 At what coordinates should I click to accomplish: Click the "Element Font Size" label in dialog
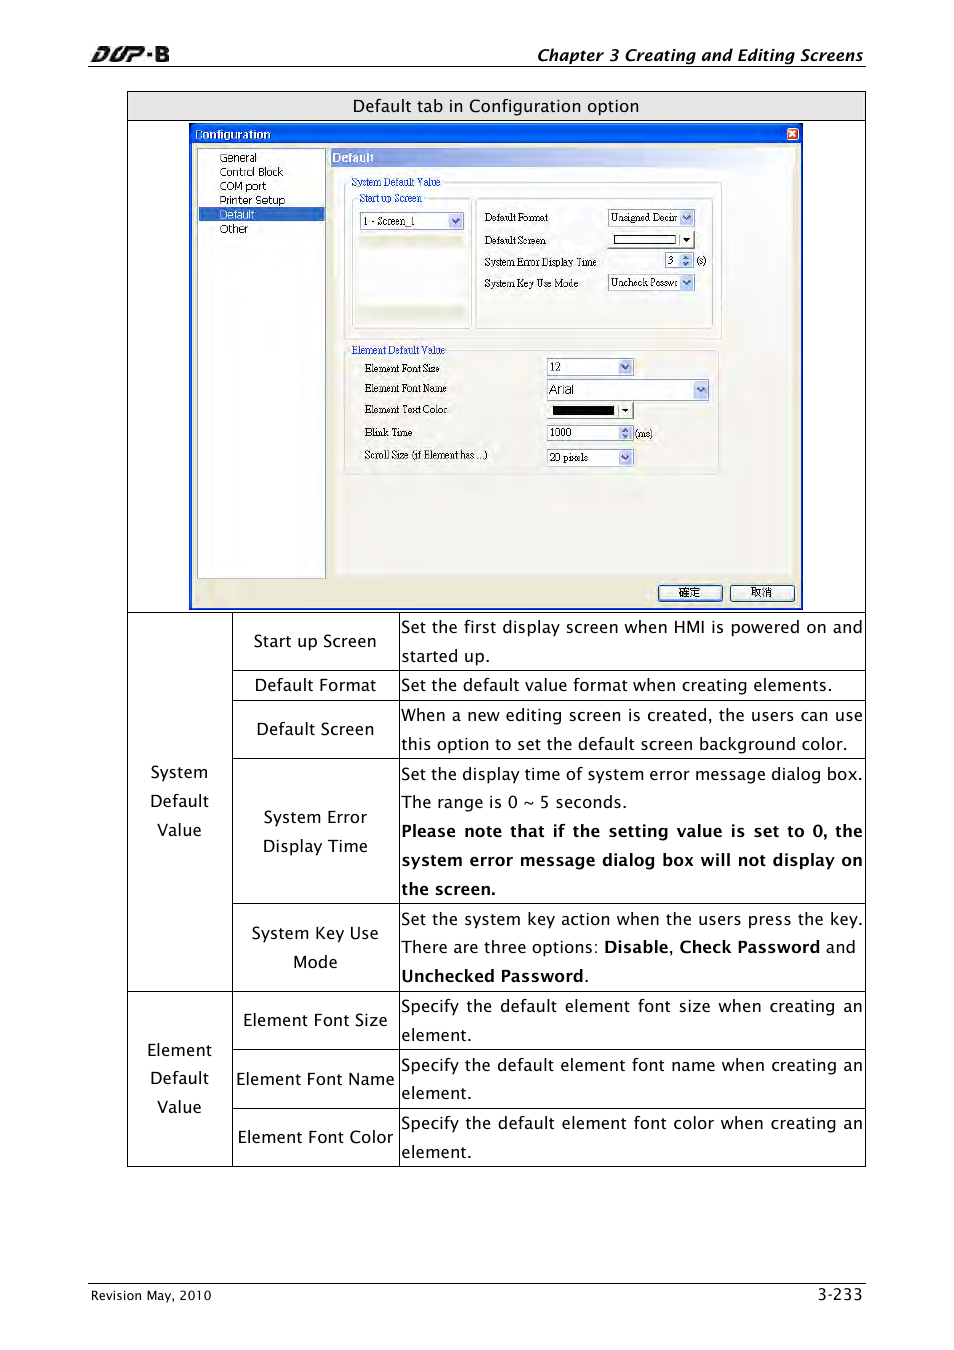(402, 368)
